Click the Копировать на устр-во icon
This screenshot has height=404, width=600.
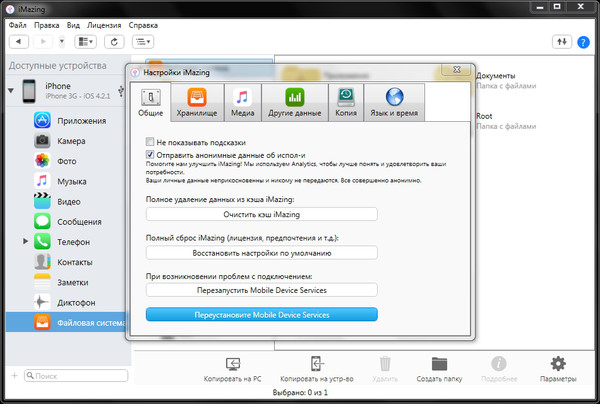pyautogui.click(x=314, y=364)
